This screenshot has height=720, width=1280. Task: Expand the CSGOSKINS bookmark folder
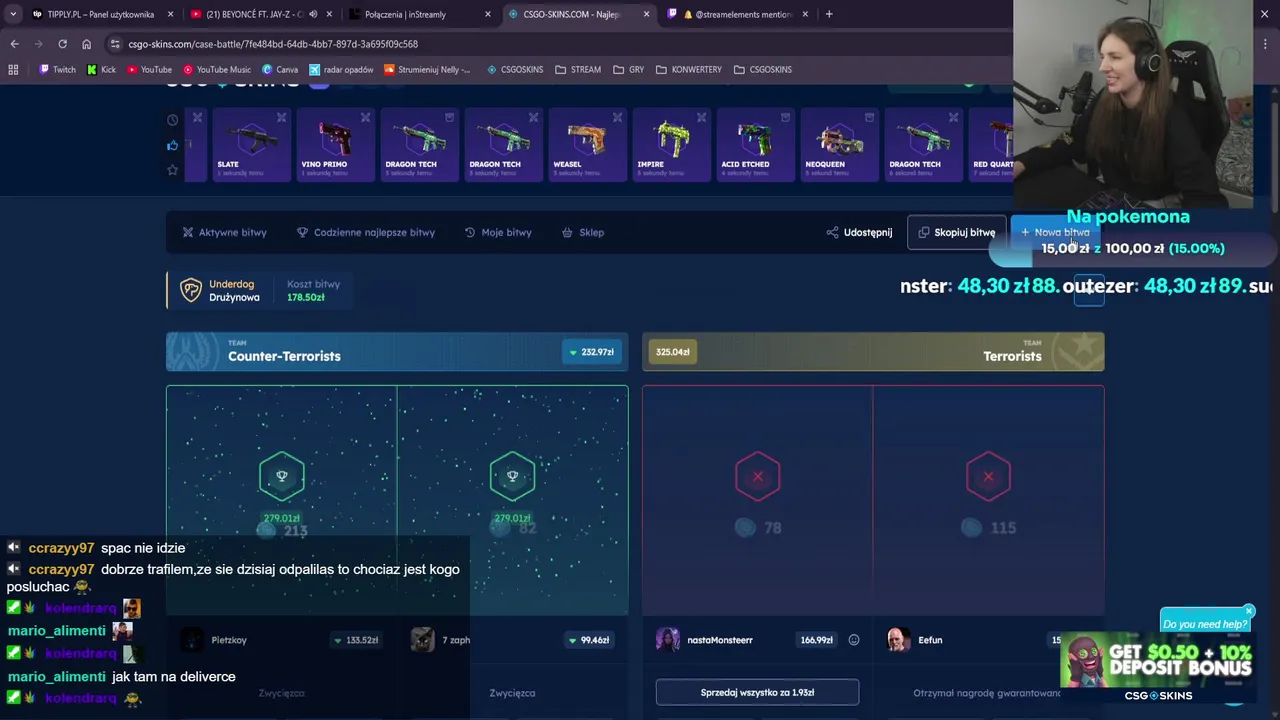click(x=762, y=70)
